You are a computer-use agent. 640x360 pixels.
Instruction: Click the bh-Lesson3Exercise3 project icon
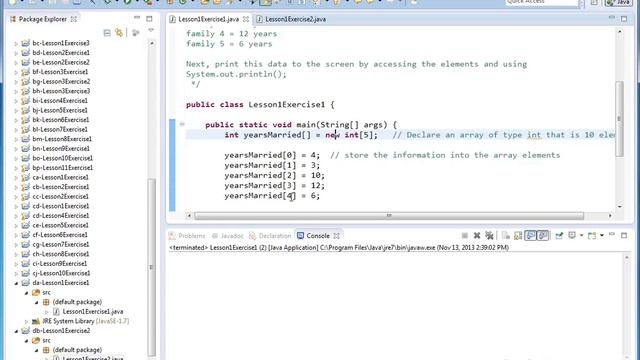[25, 91]
